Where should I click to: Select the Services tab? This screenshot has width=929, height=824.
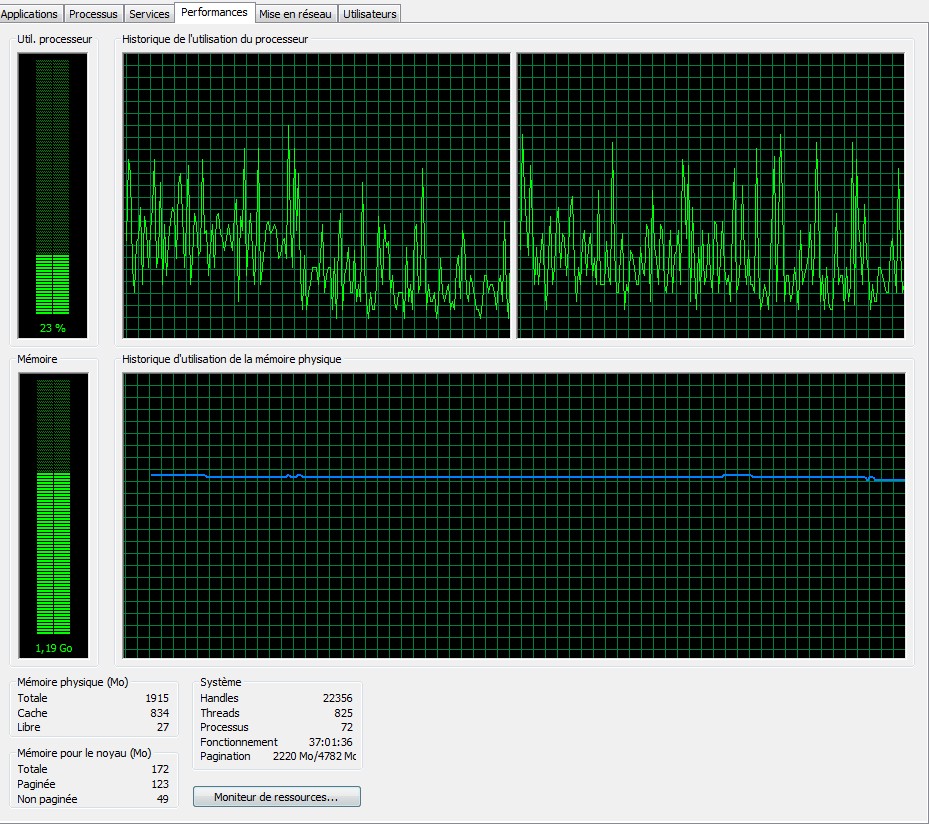[149, 14]
